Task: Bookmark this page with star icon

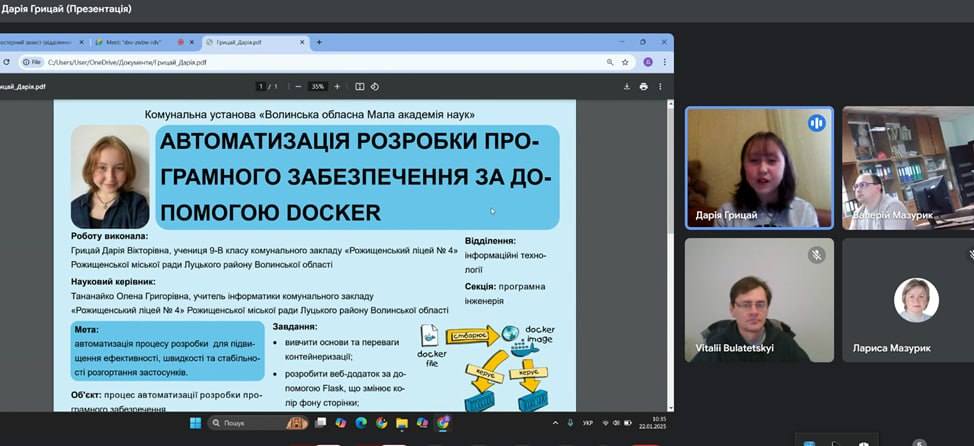Action: [627, 62]
